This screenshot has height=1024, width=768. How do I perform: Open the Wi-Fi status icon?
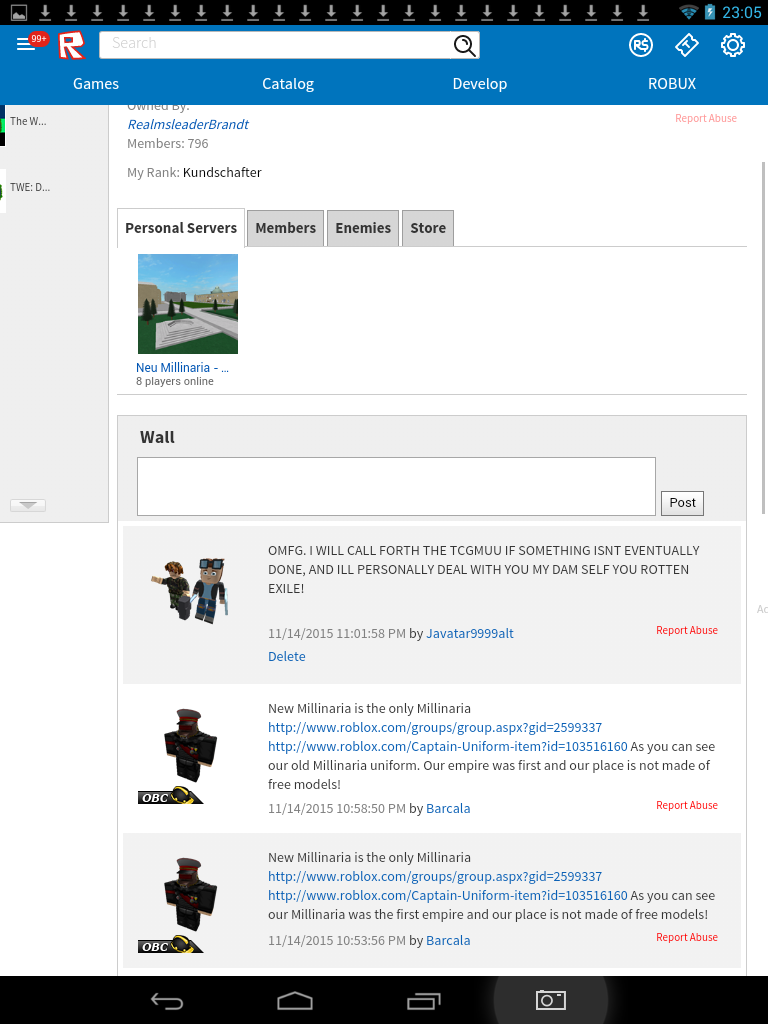click(688, 12)
